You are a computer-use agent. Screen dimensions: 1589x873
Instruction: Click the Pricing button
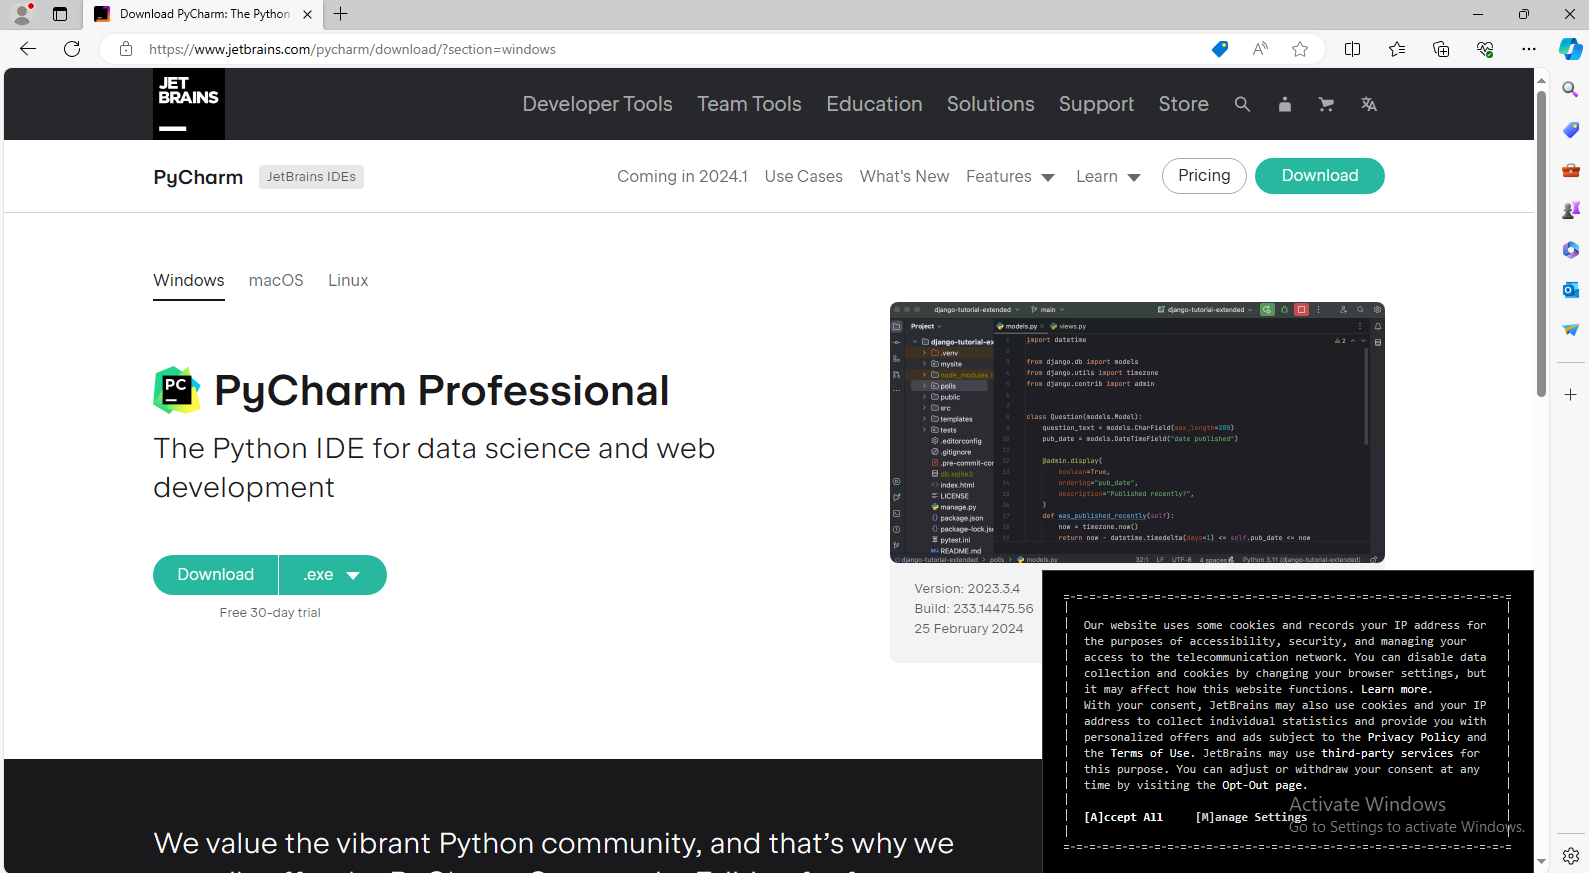pyautogui.click(x=1204, y=176)
